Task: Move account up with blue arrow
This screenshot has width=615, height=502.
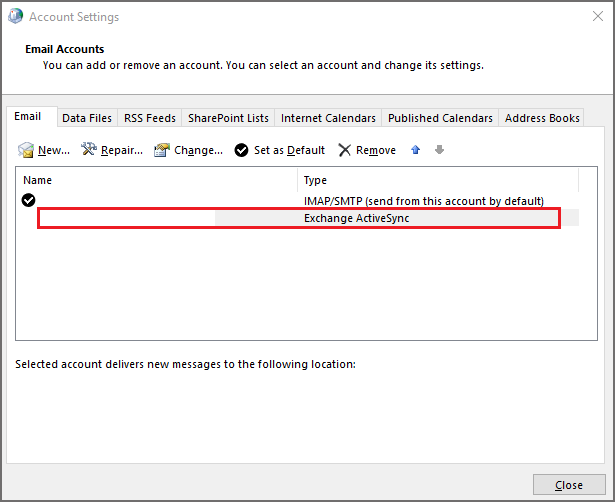Action: tap(415, 149)
